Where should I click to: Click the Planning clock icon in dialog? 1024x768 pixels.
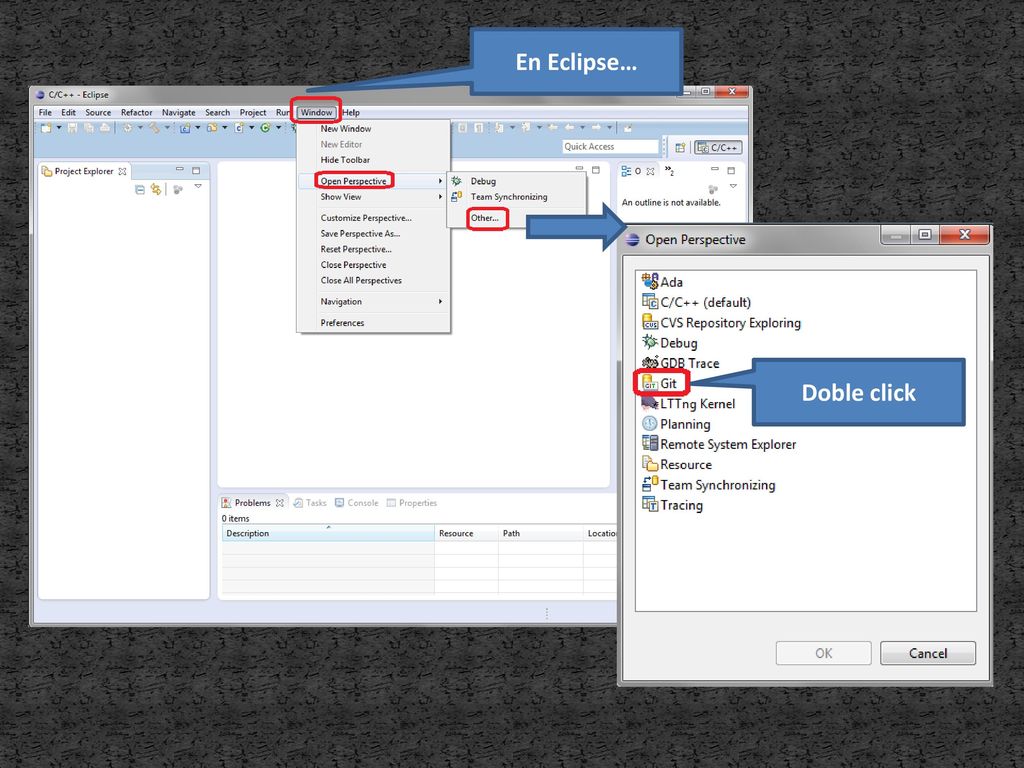pyautogui.click(x=650, y=423)
